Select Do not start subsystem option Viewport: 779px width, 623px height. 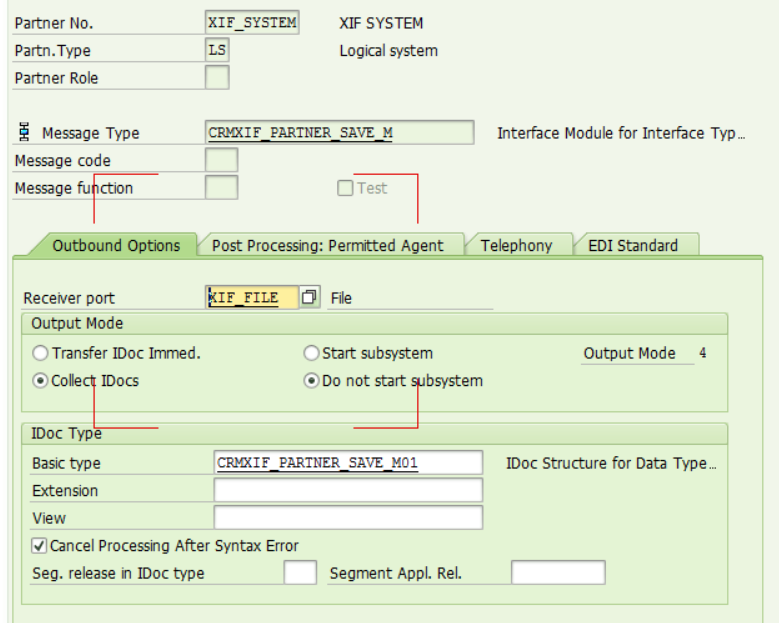pos(311,381)
